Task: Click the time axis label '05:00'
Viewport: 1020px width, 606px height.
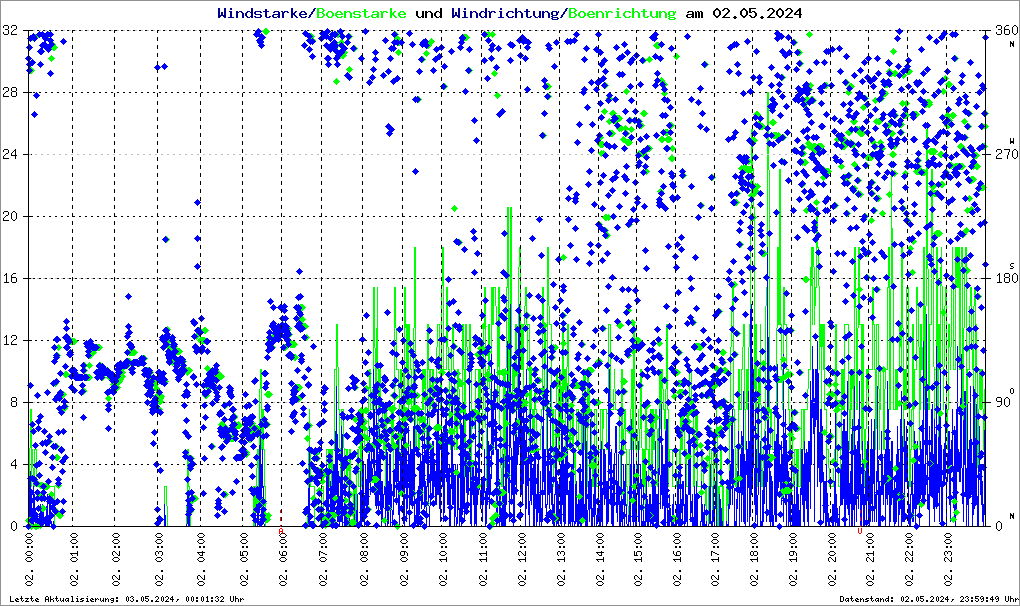Action: click(244, 548)
